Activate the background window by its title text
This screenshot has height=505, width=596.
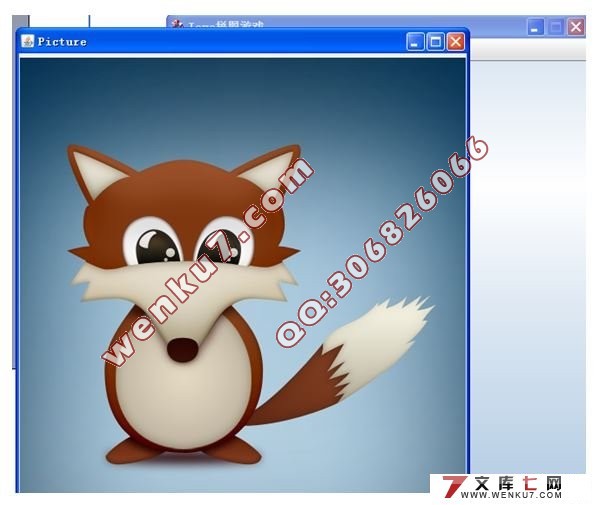(225, 25)
